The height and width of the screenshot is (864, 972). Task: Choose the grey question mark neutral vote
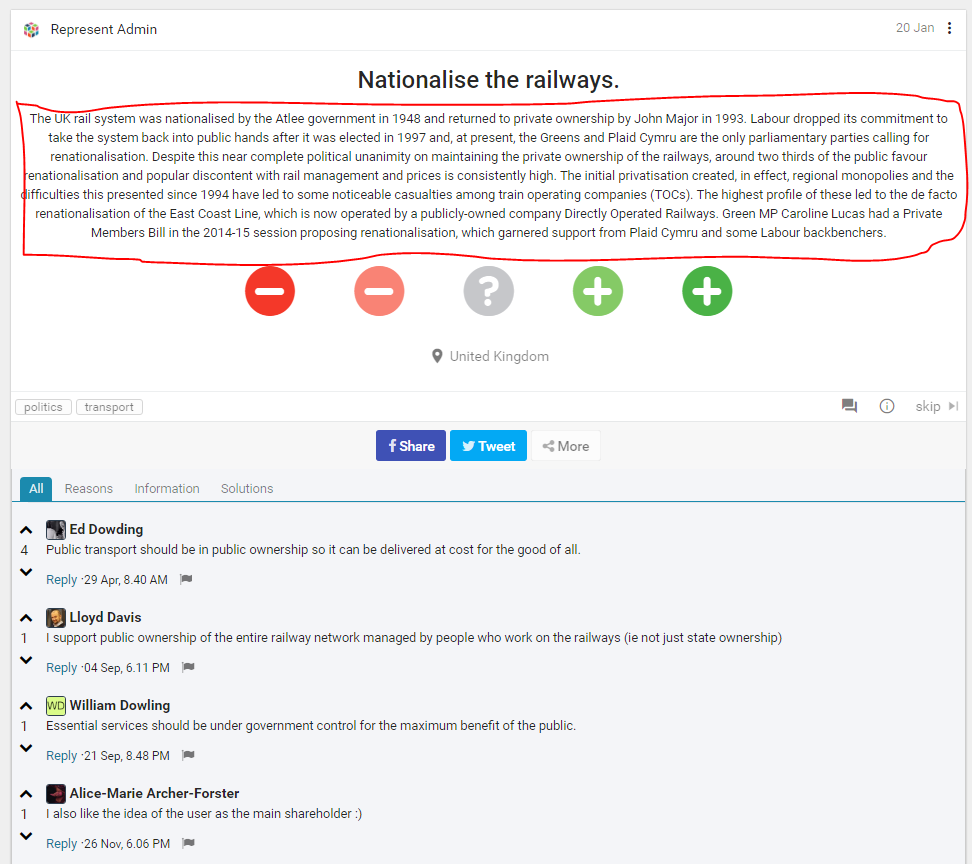click(x=488, y=291)
